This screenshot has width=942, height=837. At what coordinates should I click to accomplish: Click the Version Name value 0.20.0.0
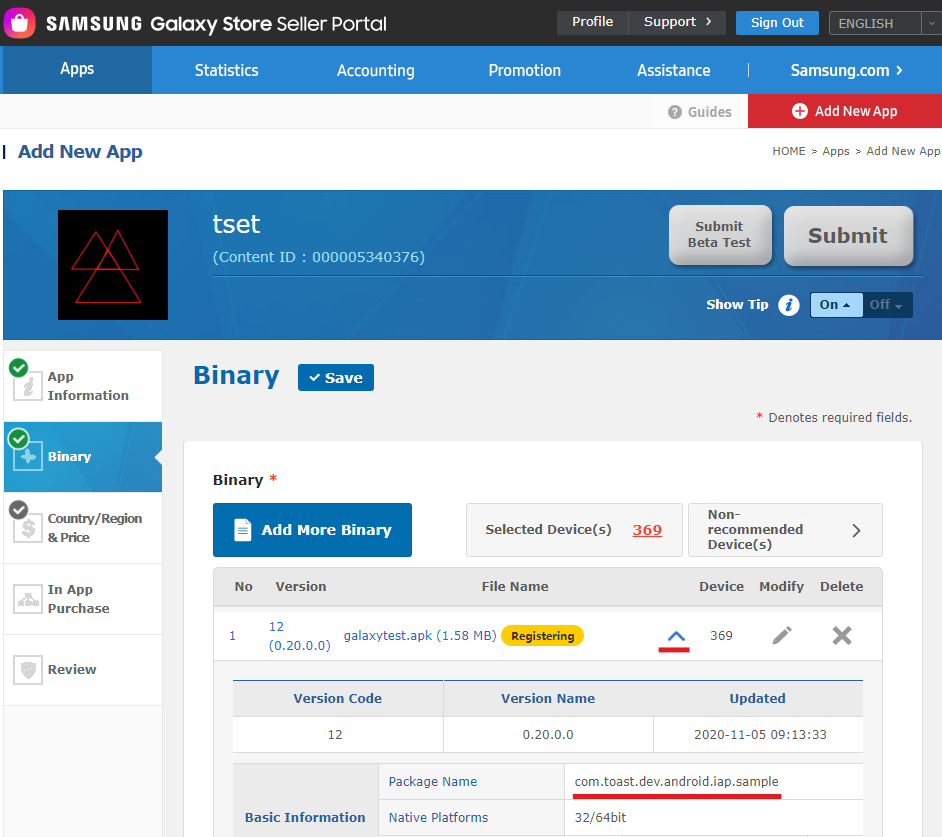pos(548,734)
